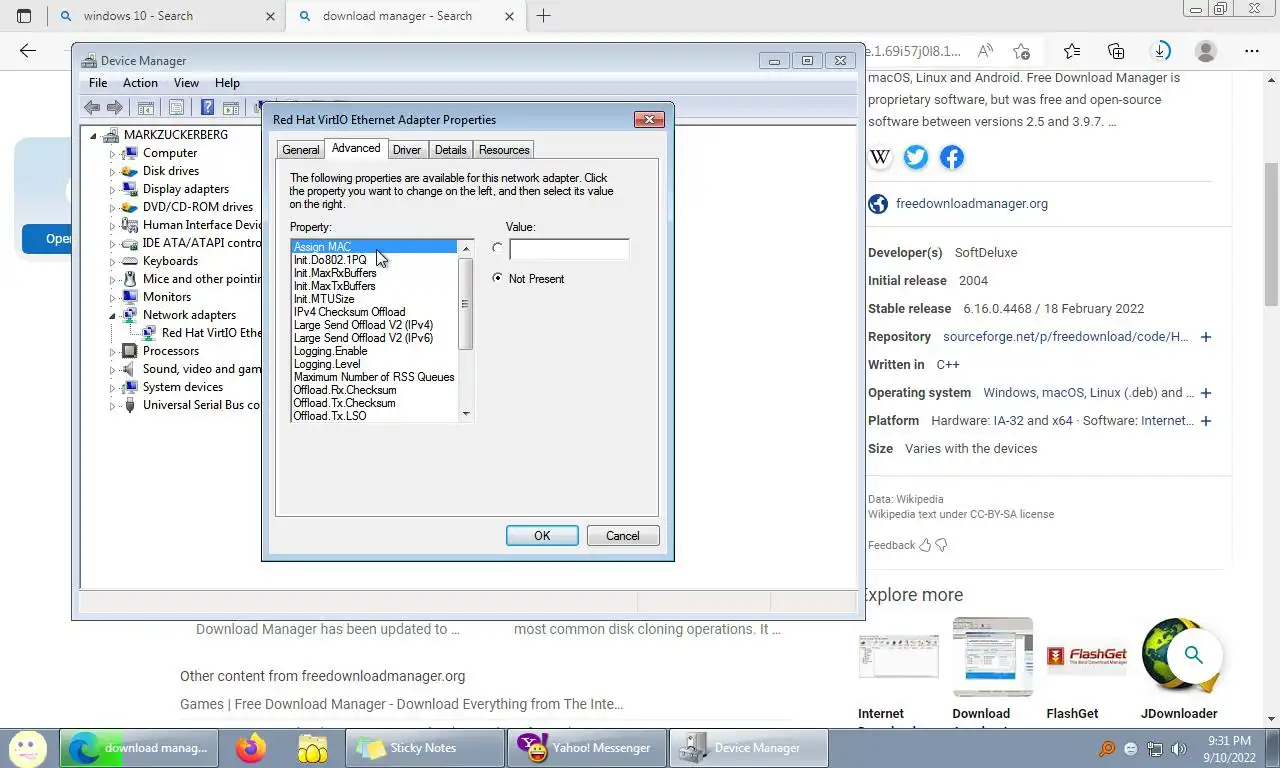Expand the System devices node
This screenshot has width=1280, height=768.
(x=112, y=388)
